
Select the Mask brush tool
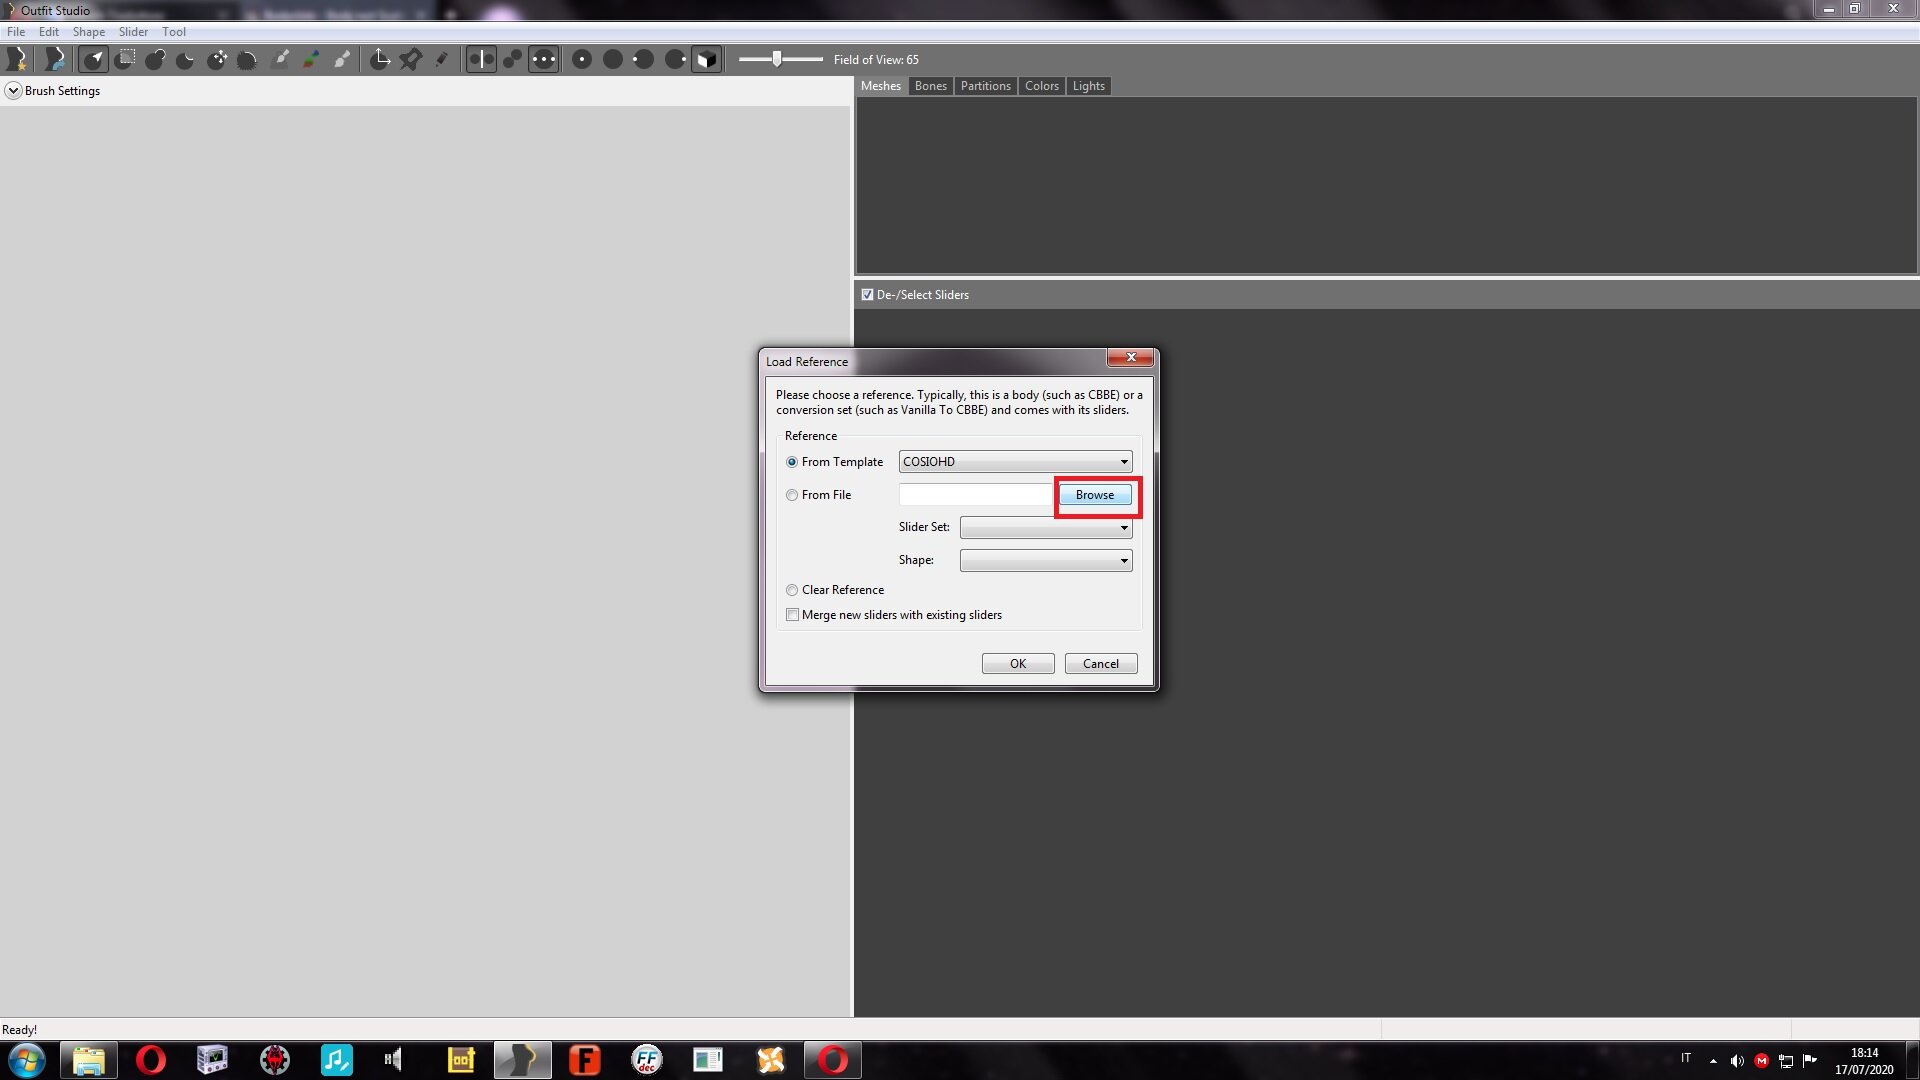[x=124, y=59]
